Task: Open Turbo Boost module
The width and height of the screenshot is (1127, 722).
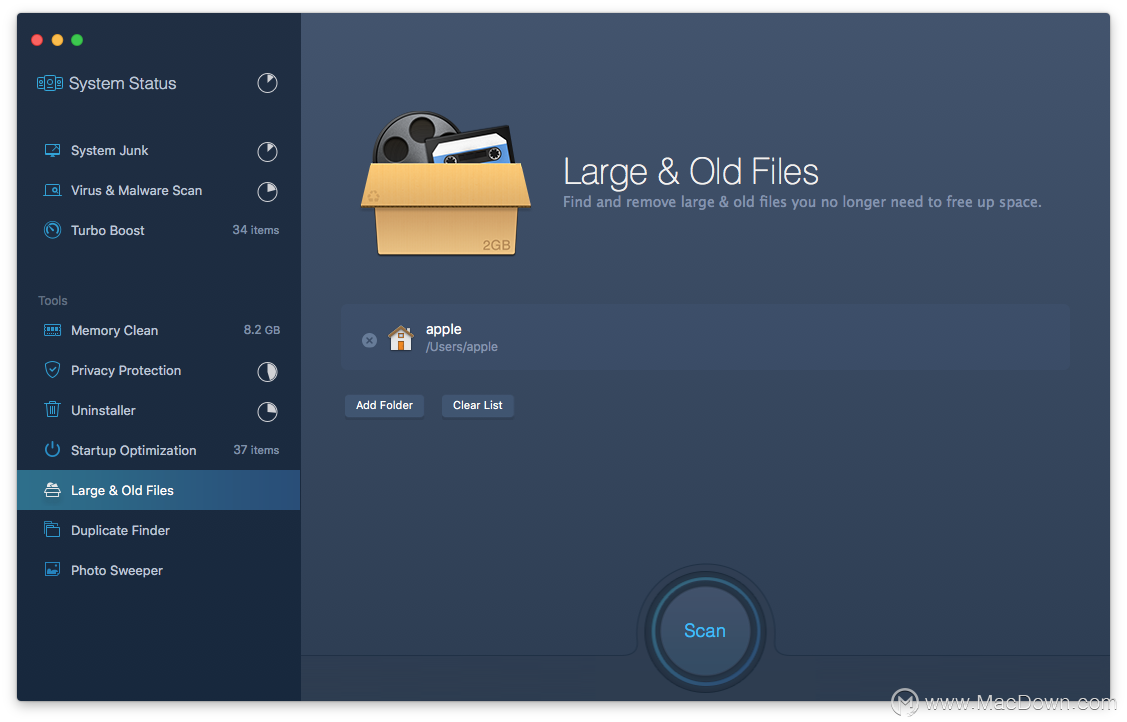Action: [108, 231]
